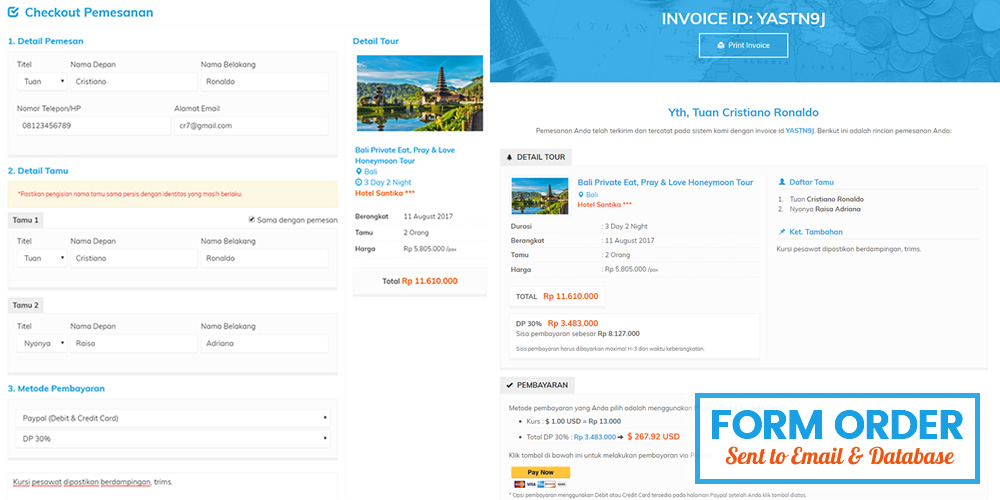Open the Titel dropdown under Detail Pemesan
This screenshot has width=1000, height=500.
tap(41, 82)
